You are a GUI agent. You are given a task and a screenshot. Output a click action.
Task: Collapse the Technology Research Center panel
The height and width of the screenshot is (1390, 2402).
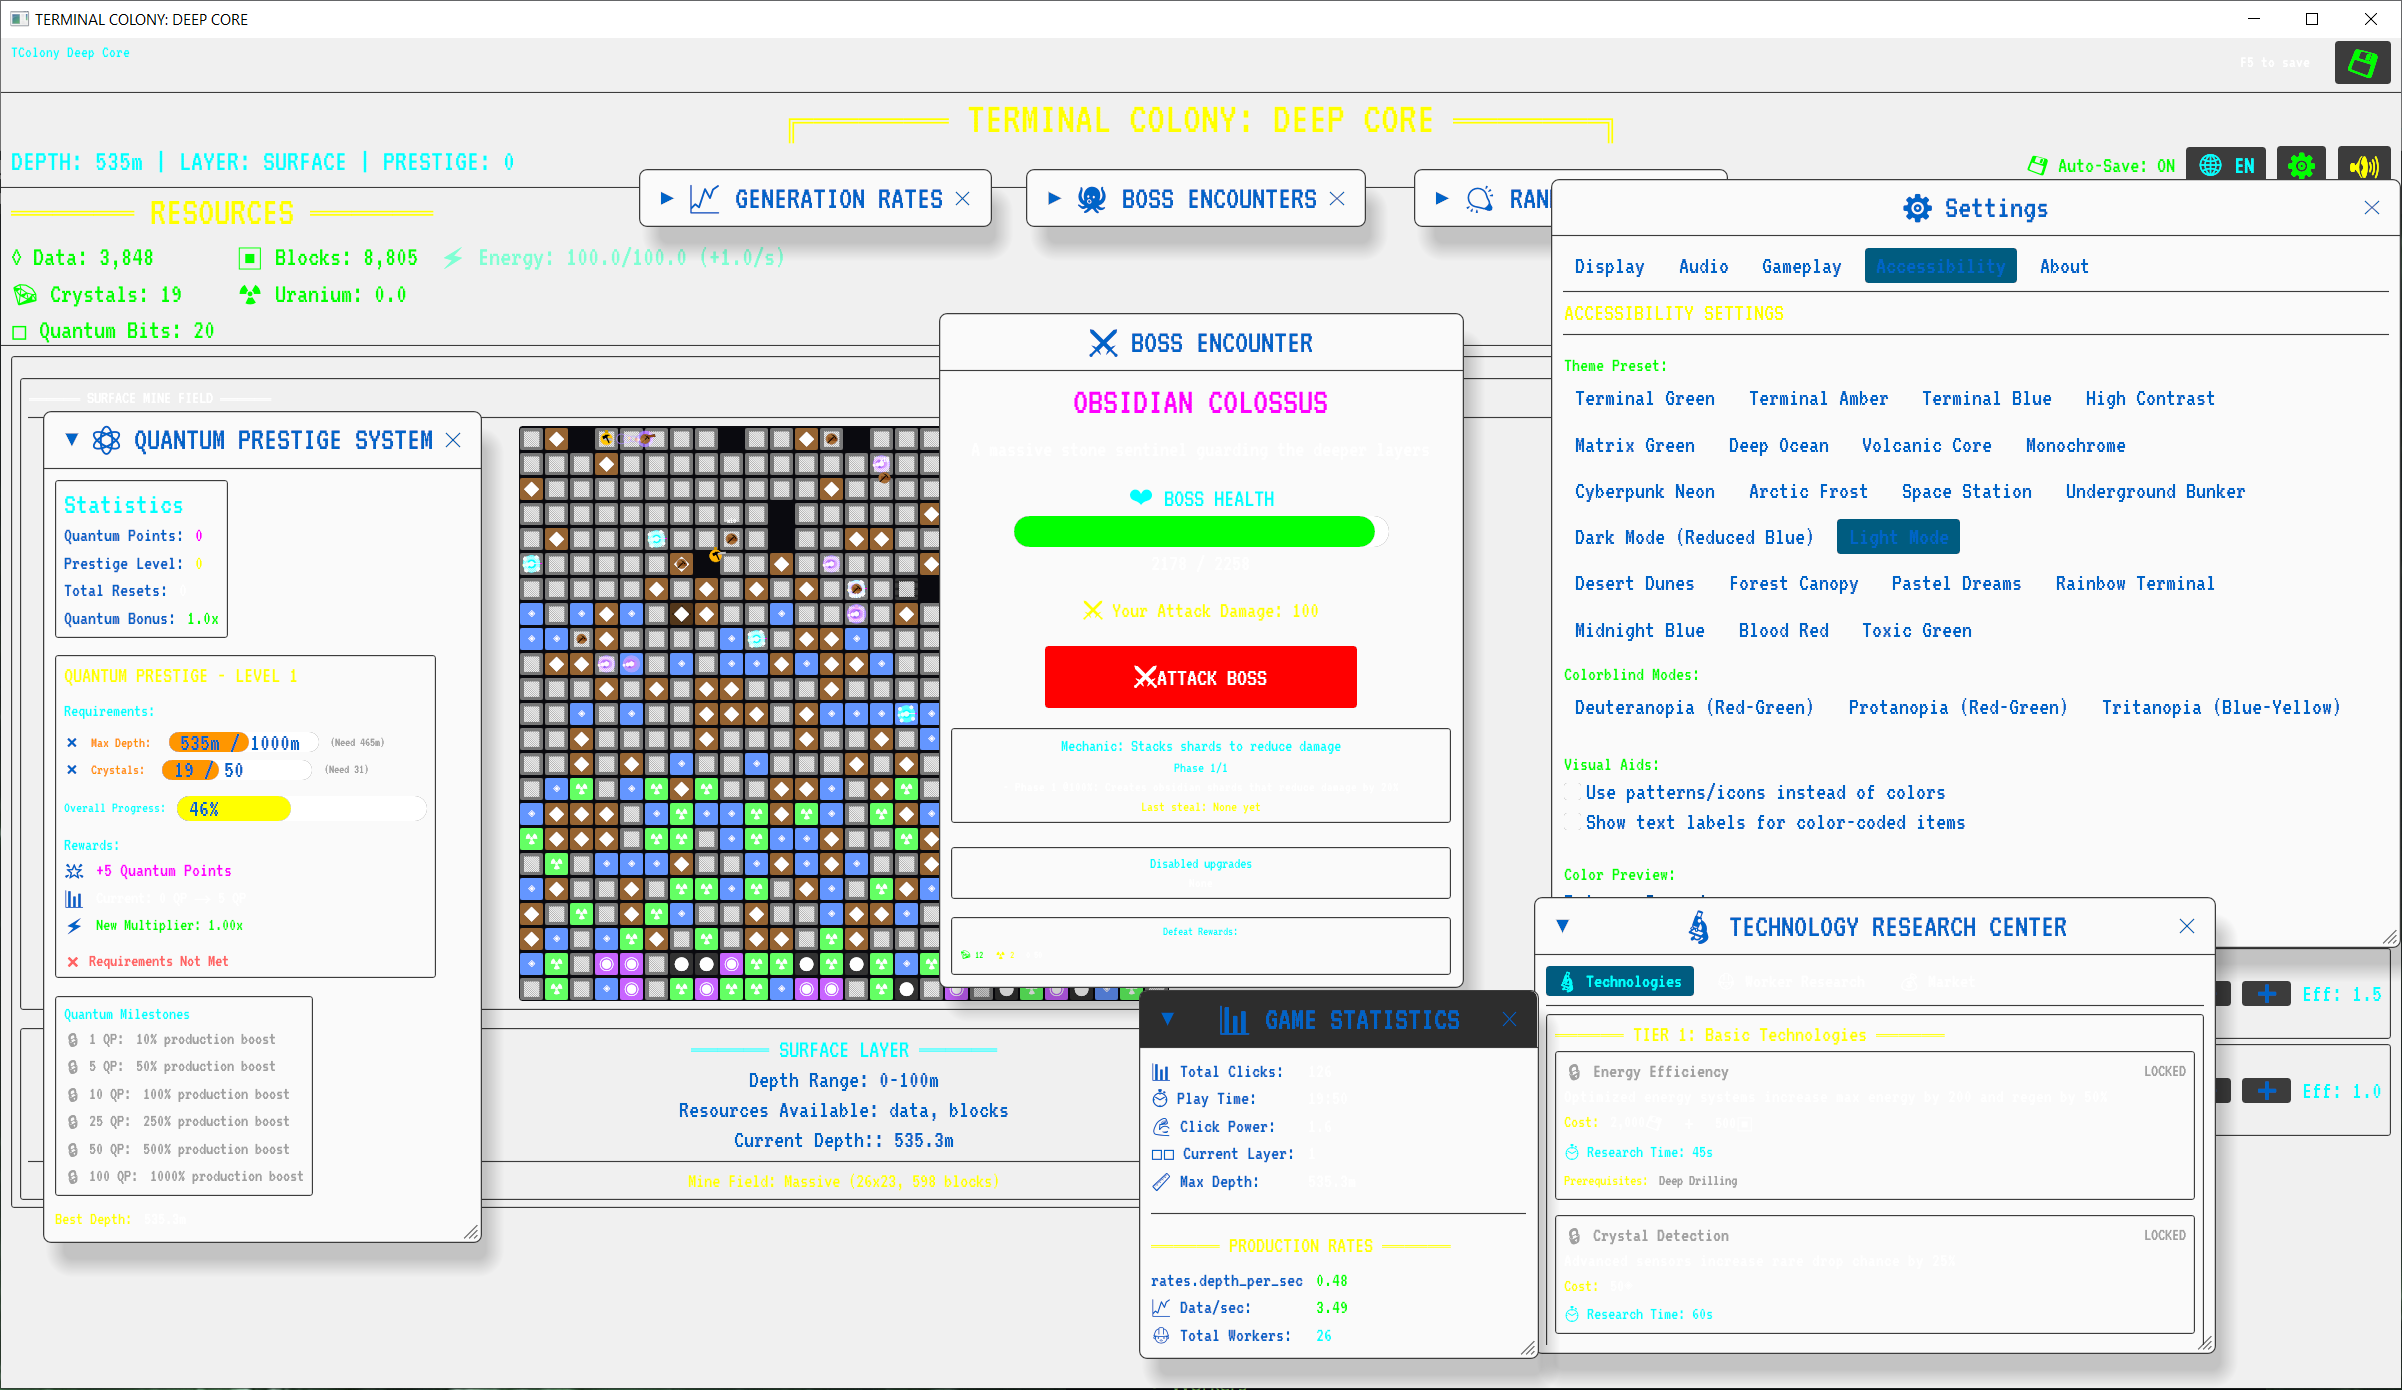tap(1562, 926)
